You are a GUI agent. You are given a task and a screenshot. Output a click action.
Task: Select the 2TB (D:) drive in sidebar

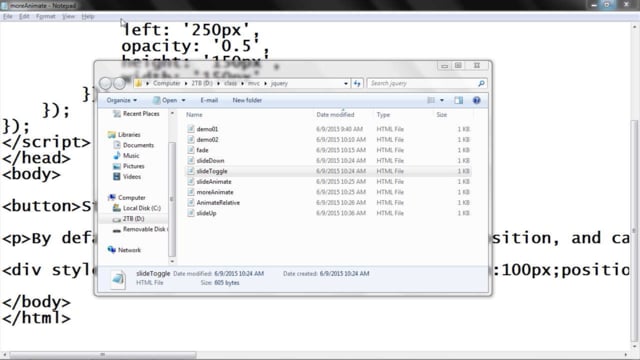coord(129,219)
